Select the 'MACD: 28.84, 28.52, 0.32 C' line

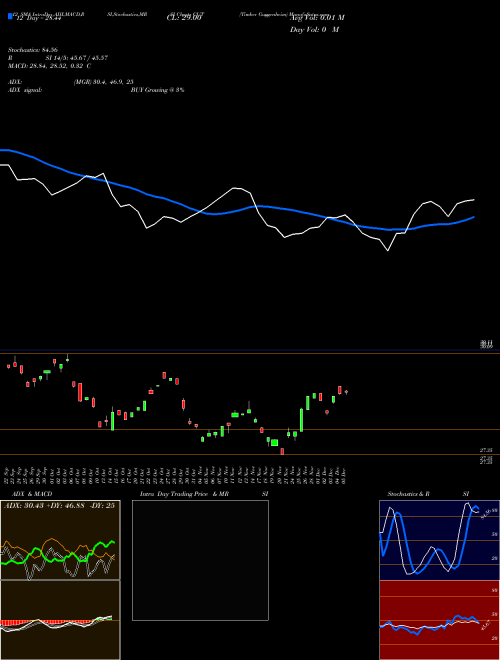[50, 66]
